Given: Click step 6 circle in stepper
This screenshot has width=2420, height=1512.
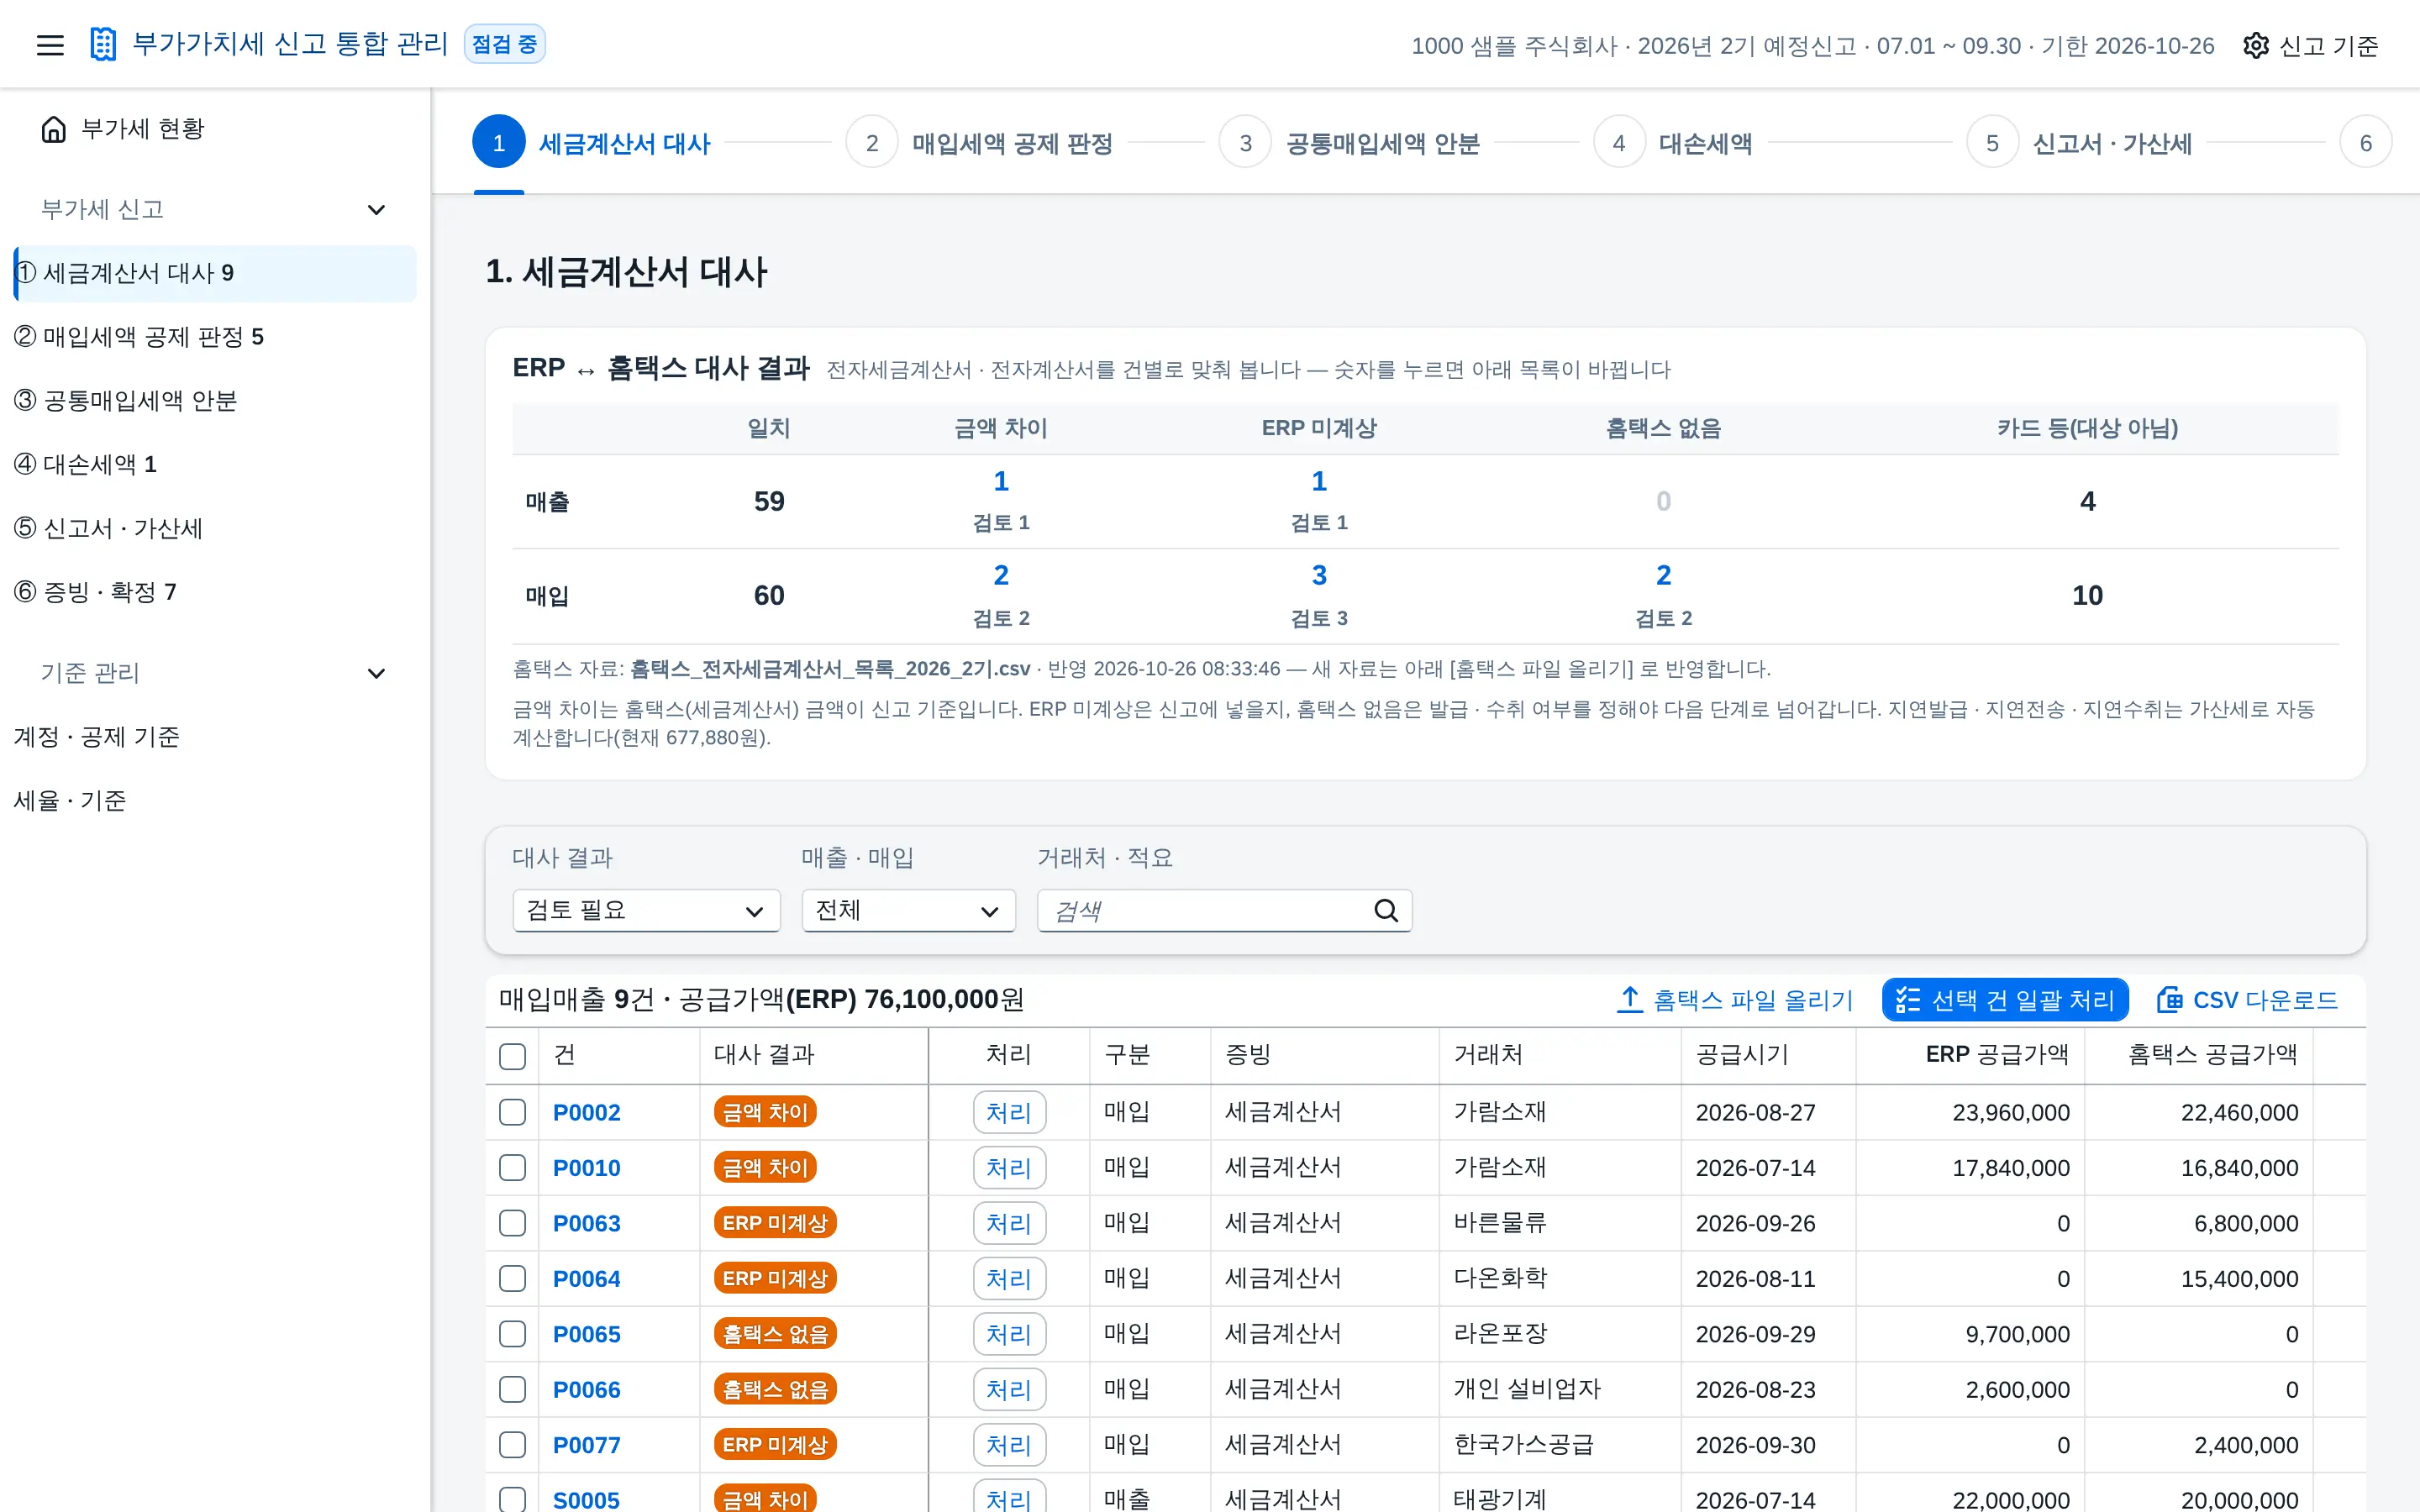Looking at the screenshot, I should [2365, 143].
